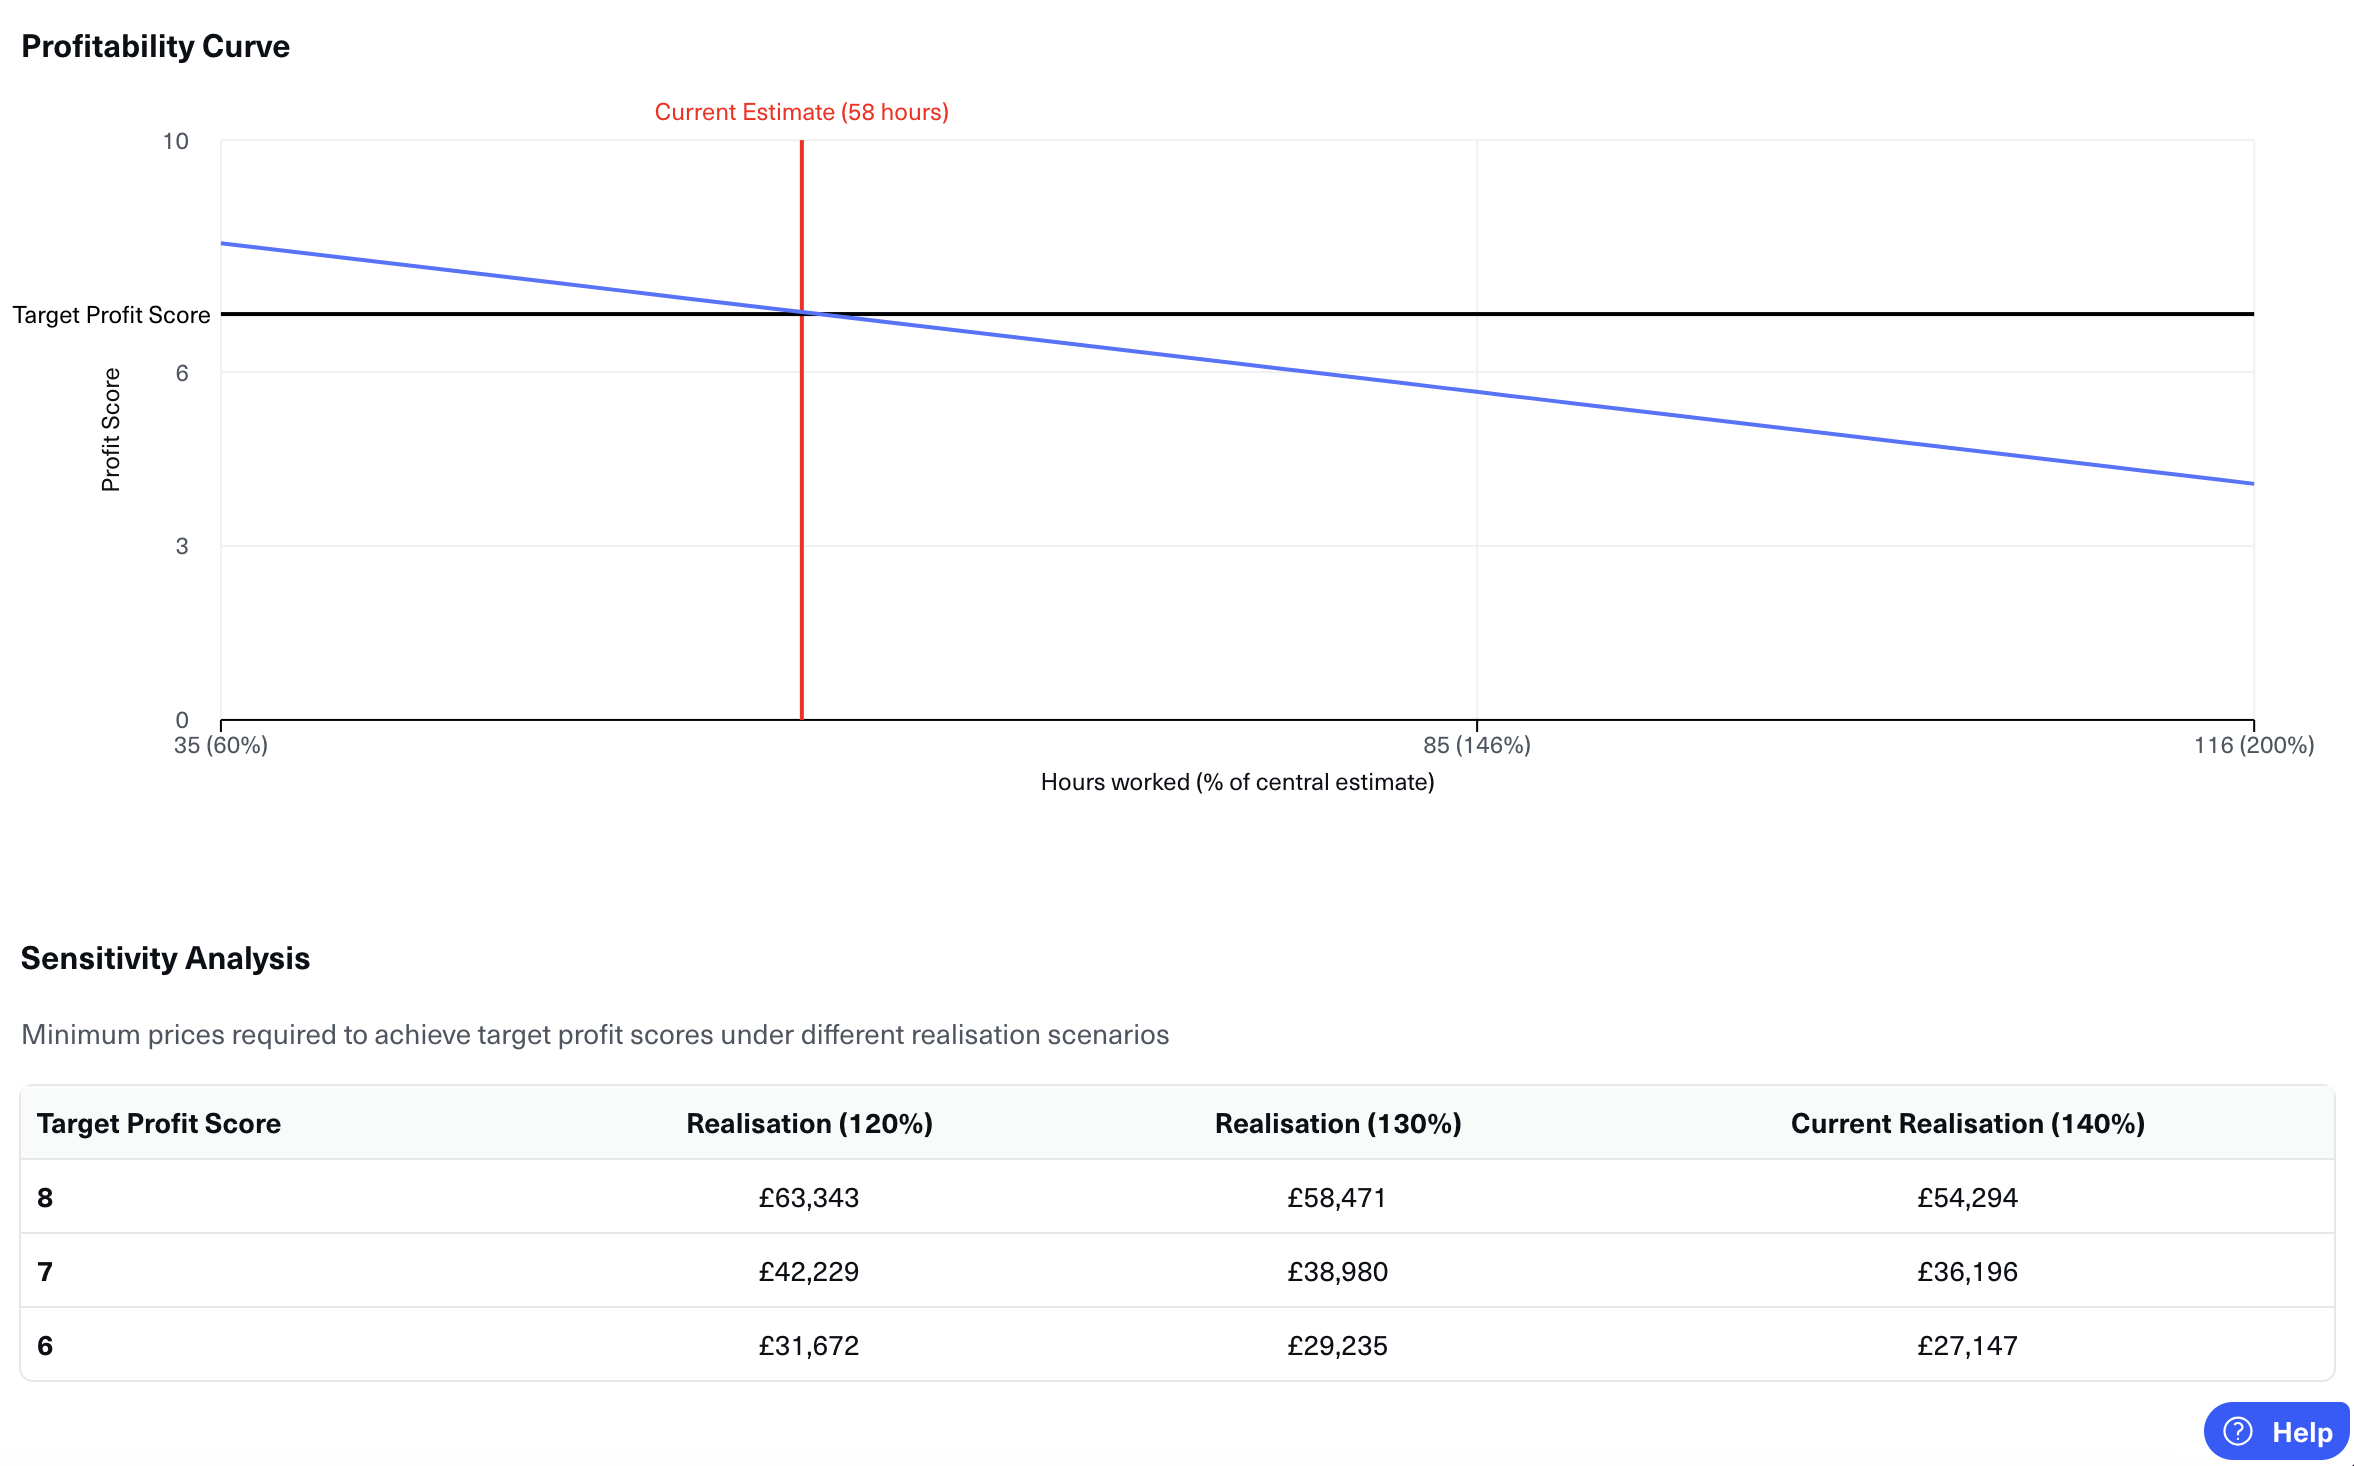Select the row for profit score 8
This screenshot has height=1466, width=2354.
point(44,1197)
